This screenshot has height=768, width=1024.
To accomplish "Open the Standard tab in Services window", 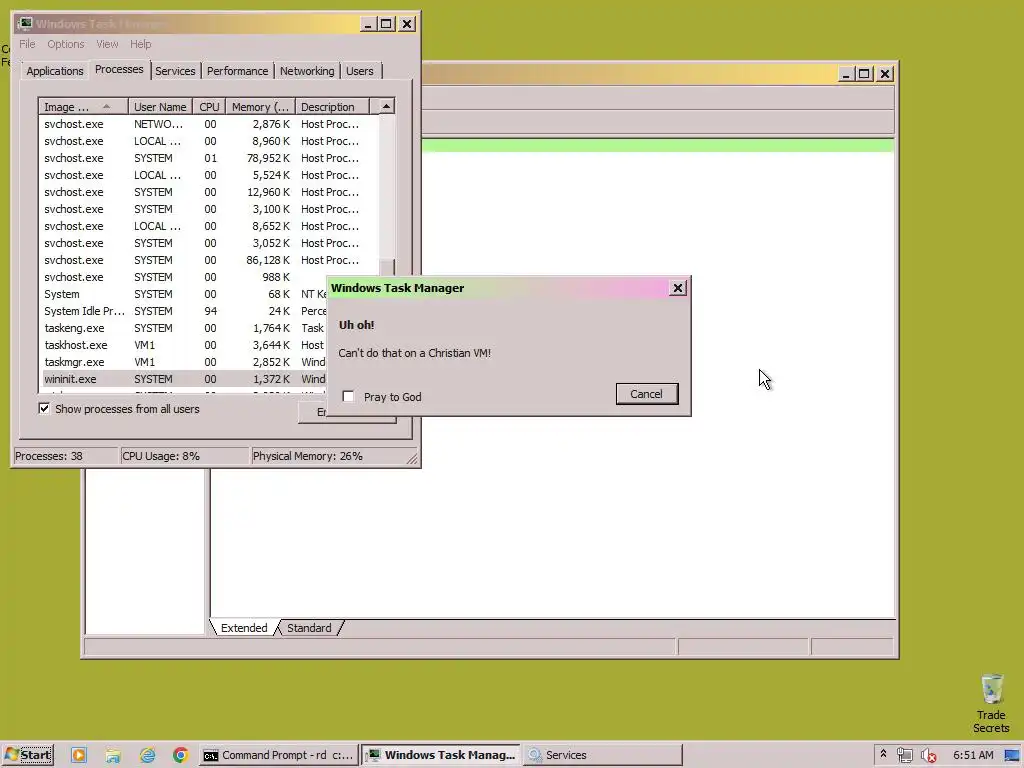I will click(310, 628).
